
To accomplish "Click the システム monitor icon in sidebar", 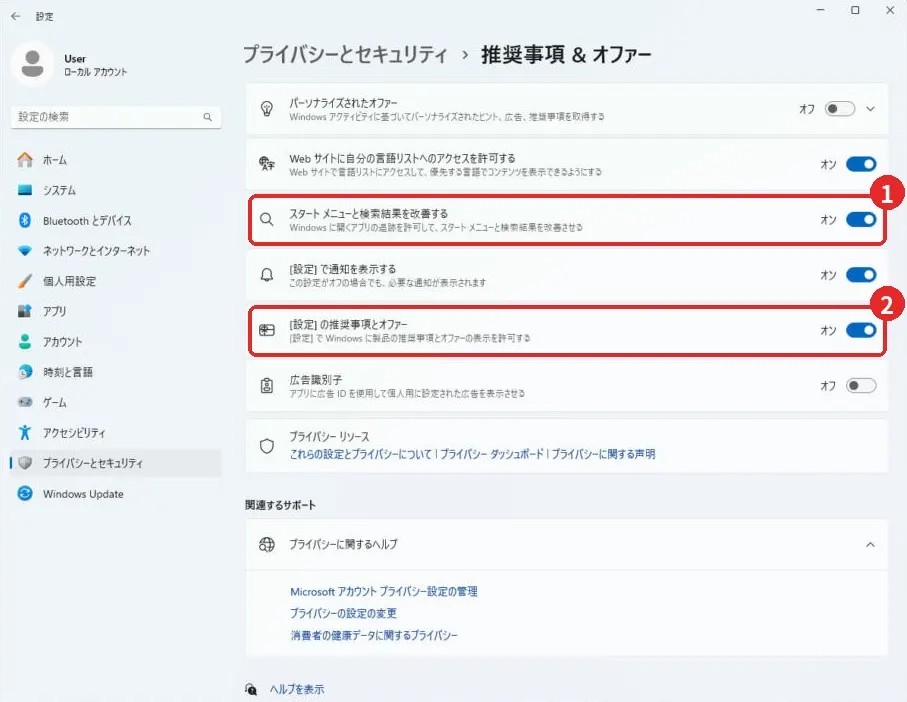I will pos(25,190).
